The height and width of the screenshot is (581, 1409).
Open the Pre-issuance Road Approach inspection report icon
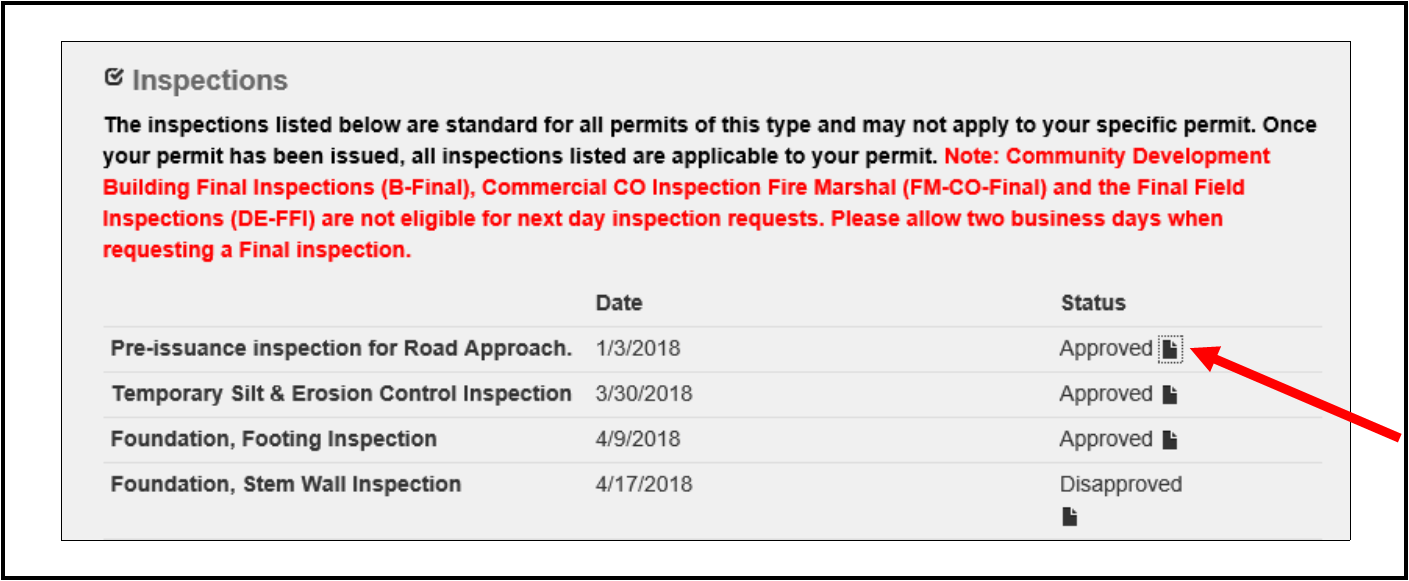tap(1170, 347)
